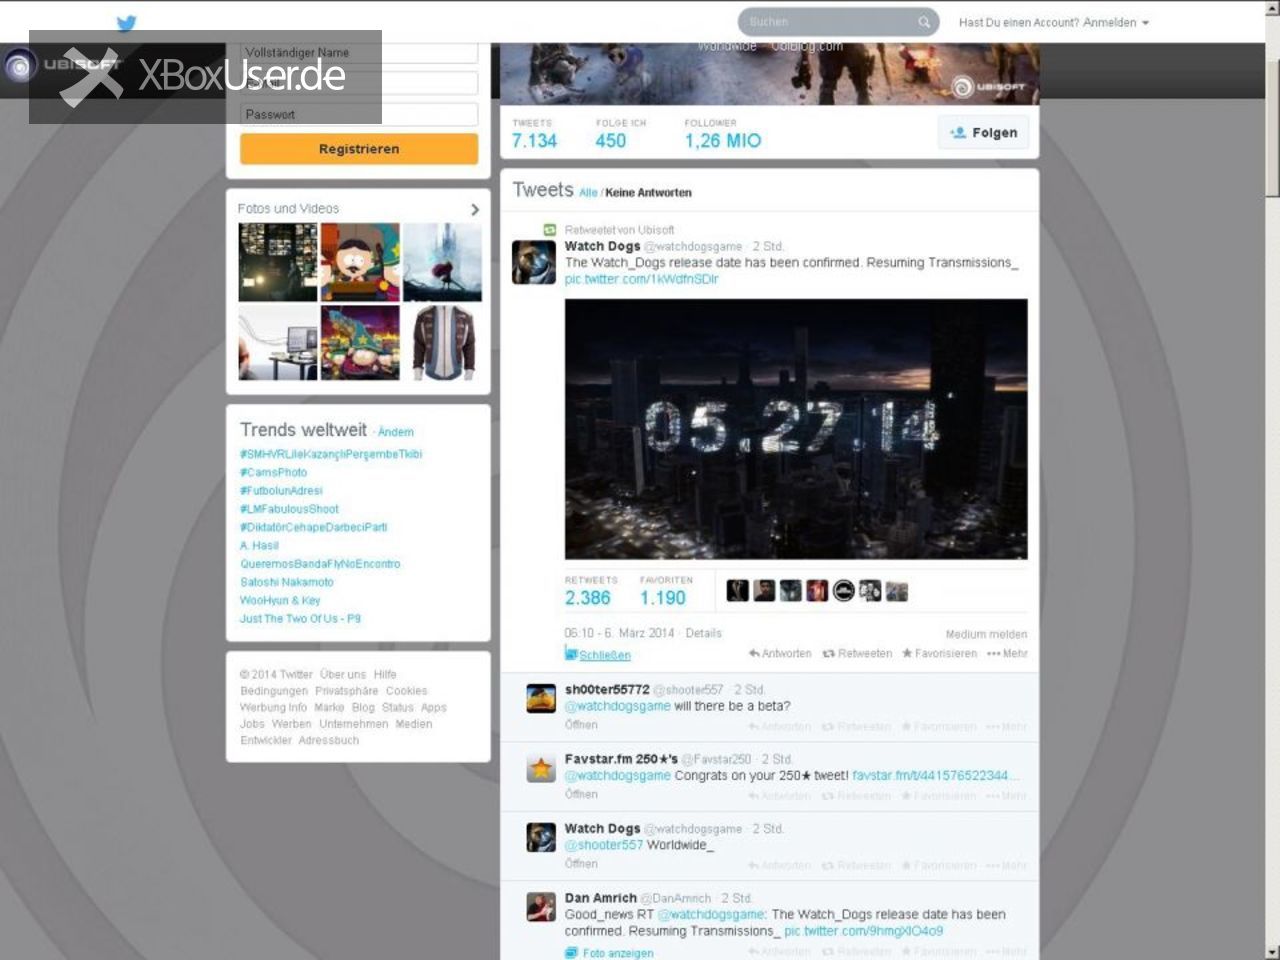Image resolution: width=1280 pixels, height=960 pixels.
Task: Open the Just The Two Of Us - P9 trend
Action: (x=300, y=618)
